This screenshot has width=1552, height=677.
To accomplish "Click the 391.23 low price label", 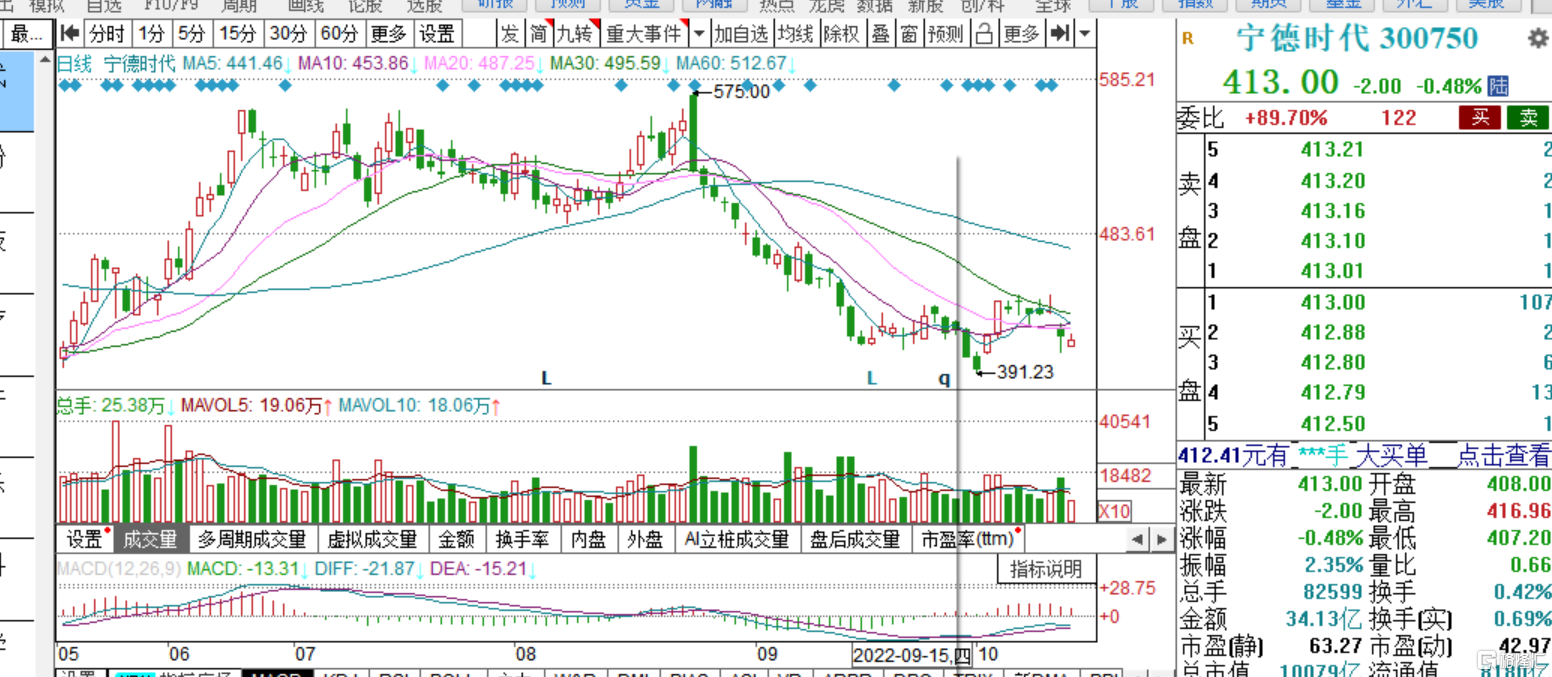I will click(1024, 372).
